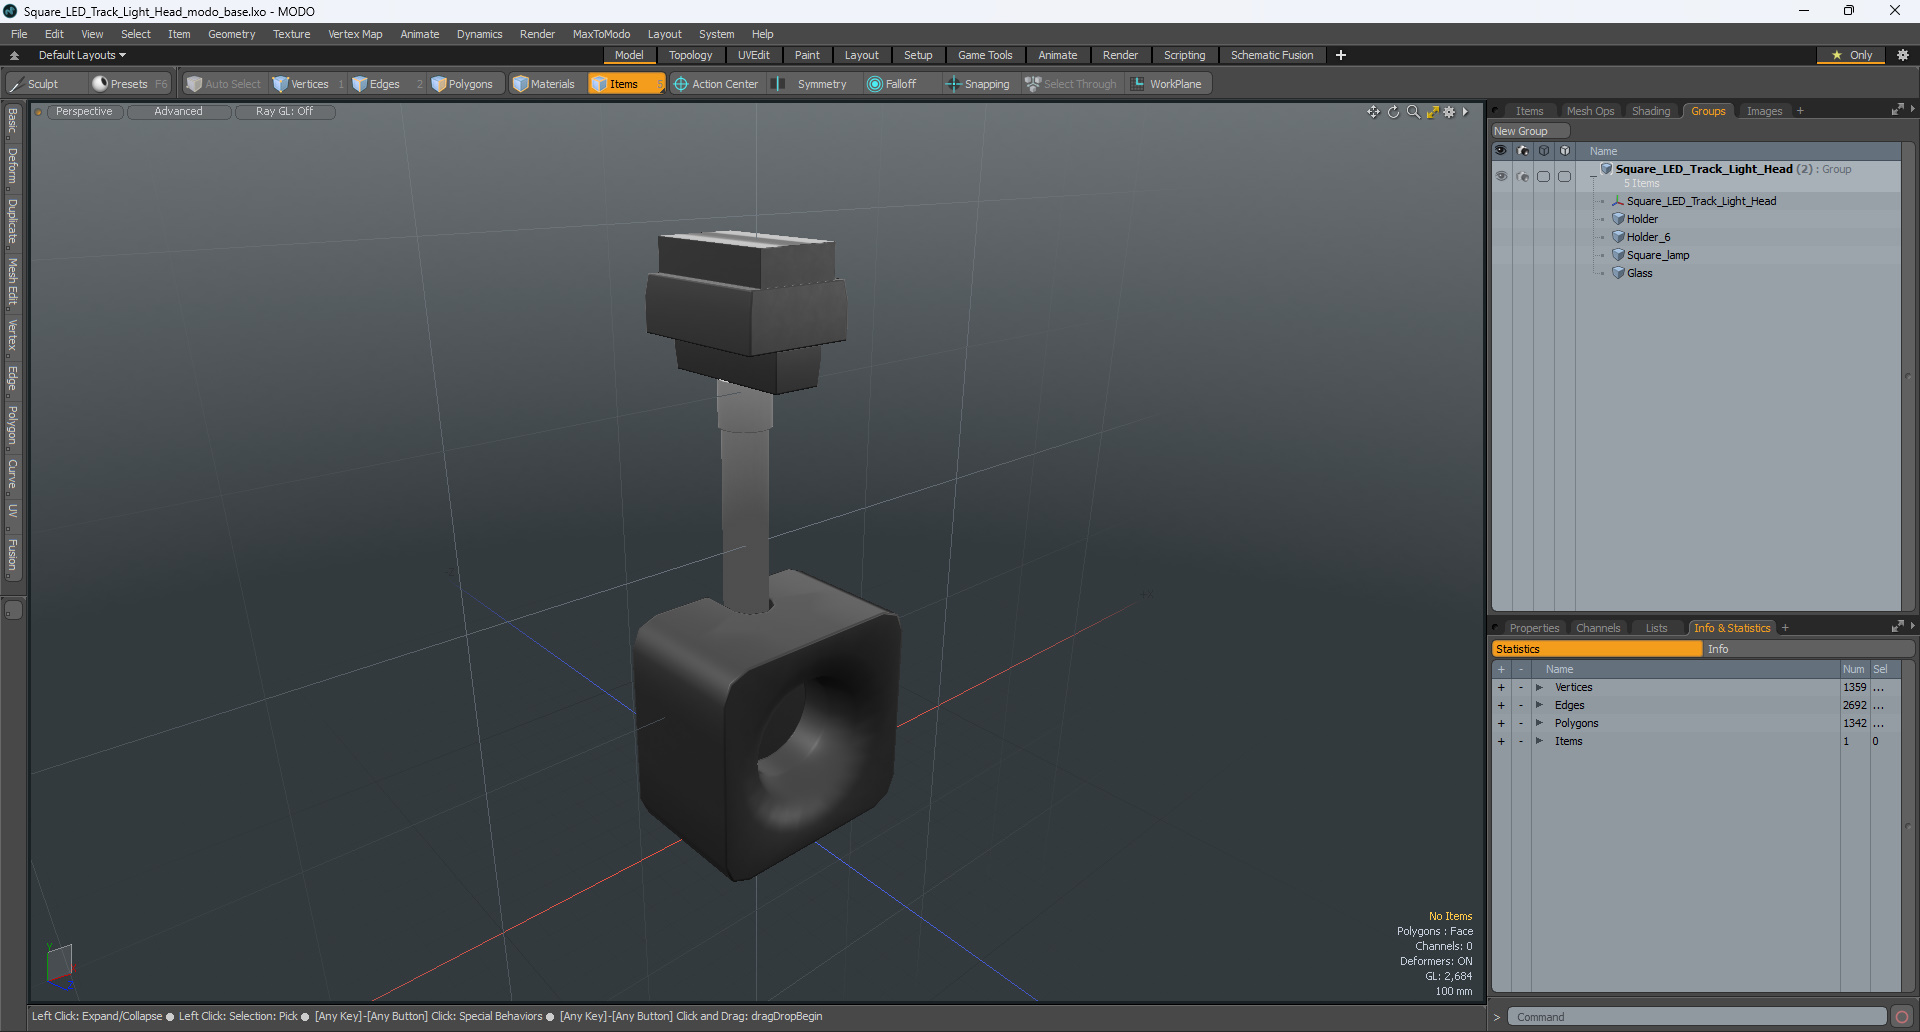Open the Texture menu
Image resolution: width=1920 pixels, height=1032 pixels.
click(291, 34)
